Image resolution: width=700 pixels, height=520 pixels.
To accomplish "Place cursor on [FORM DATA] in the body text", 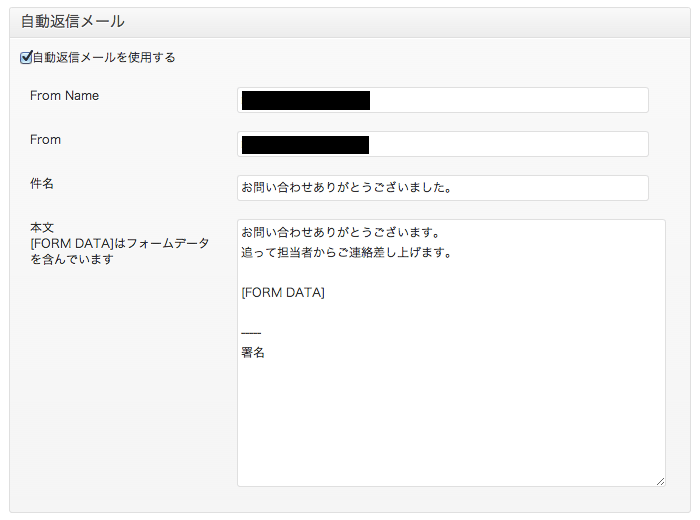I will [283, 293].
